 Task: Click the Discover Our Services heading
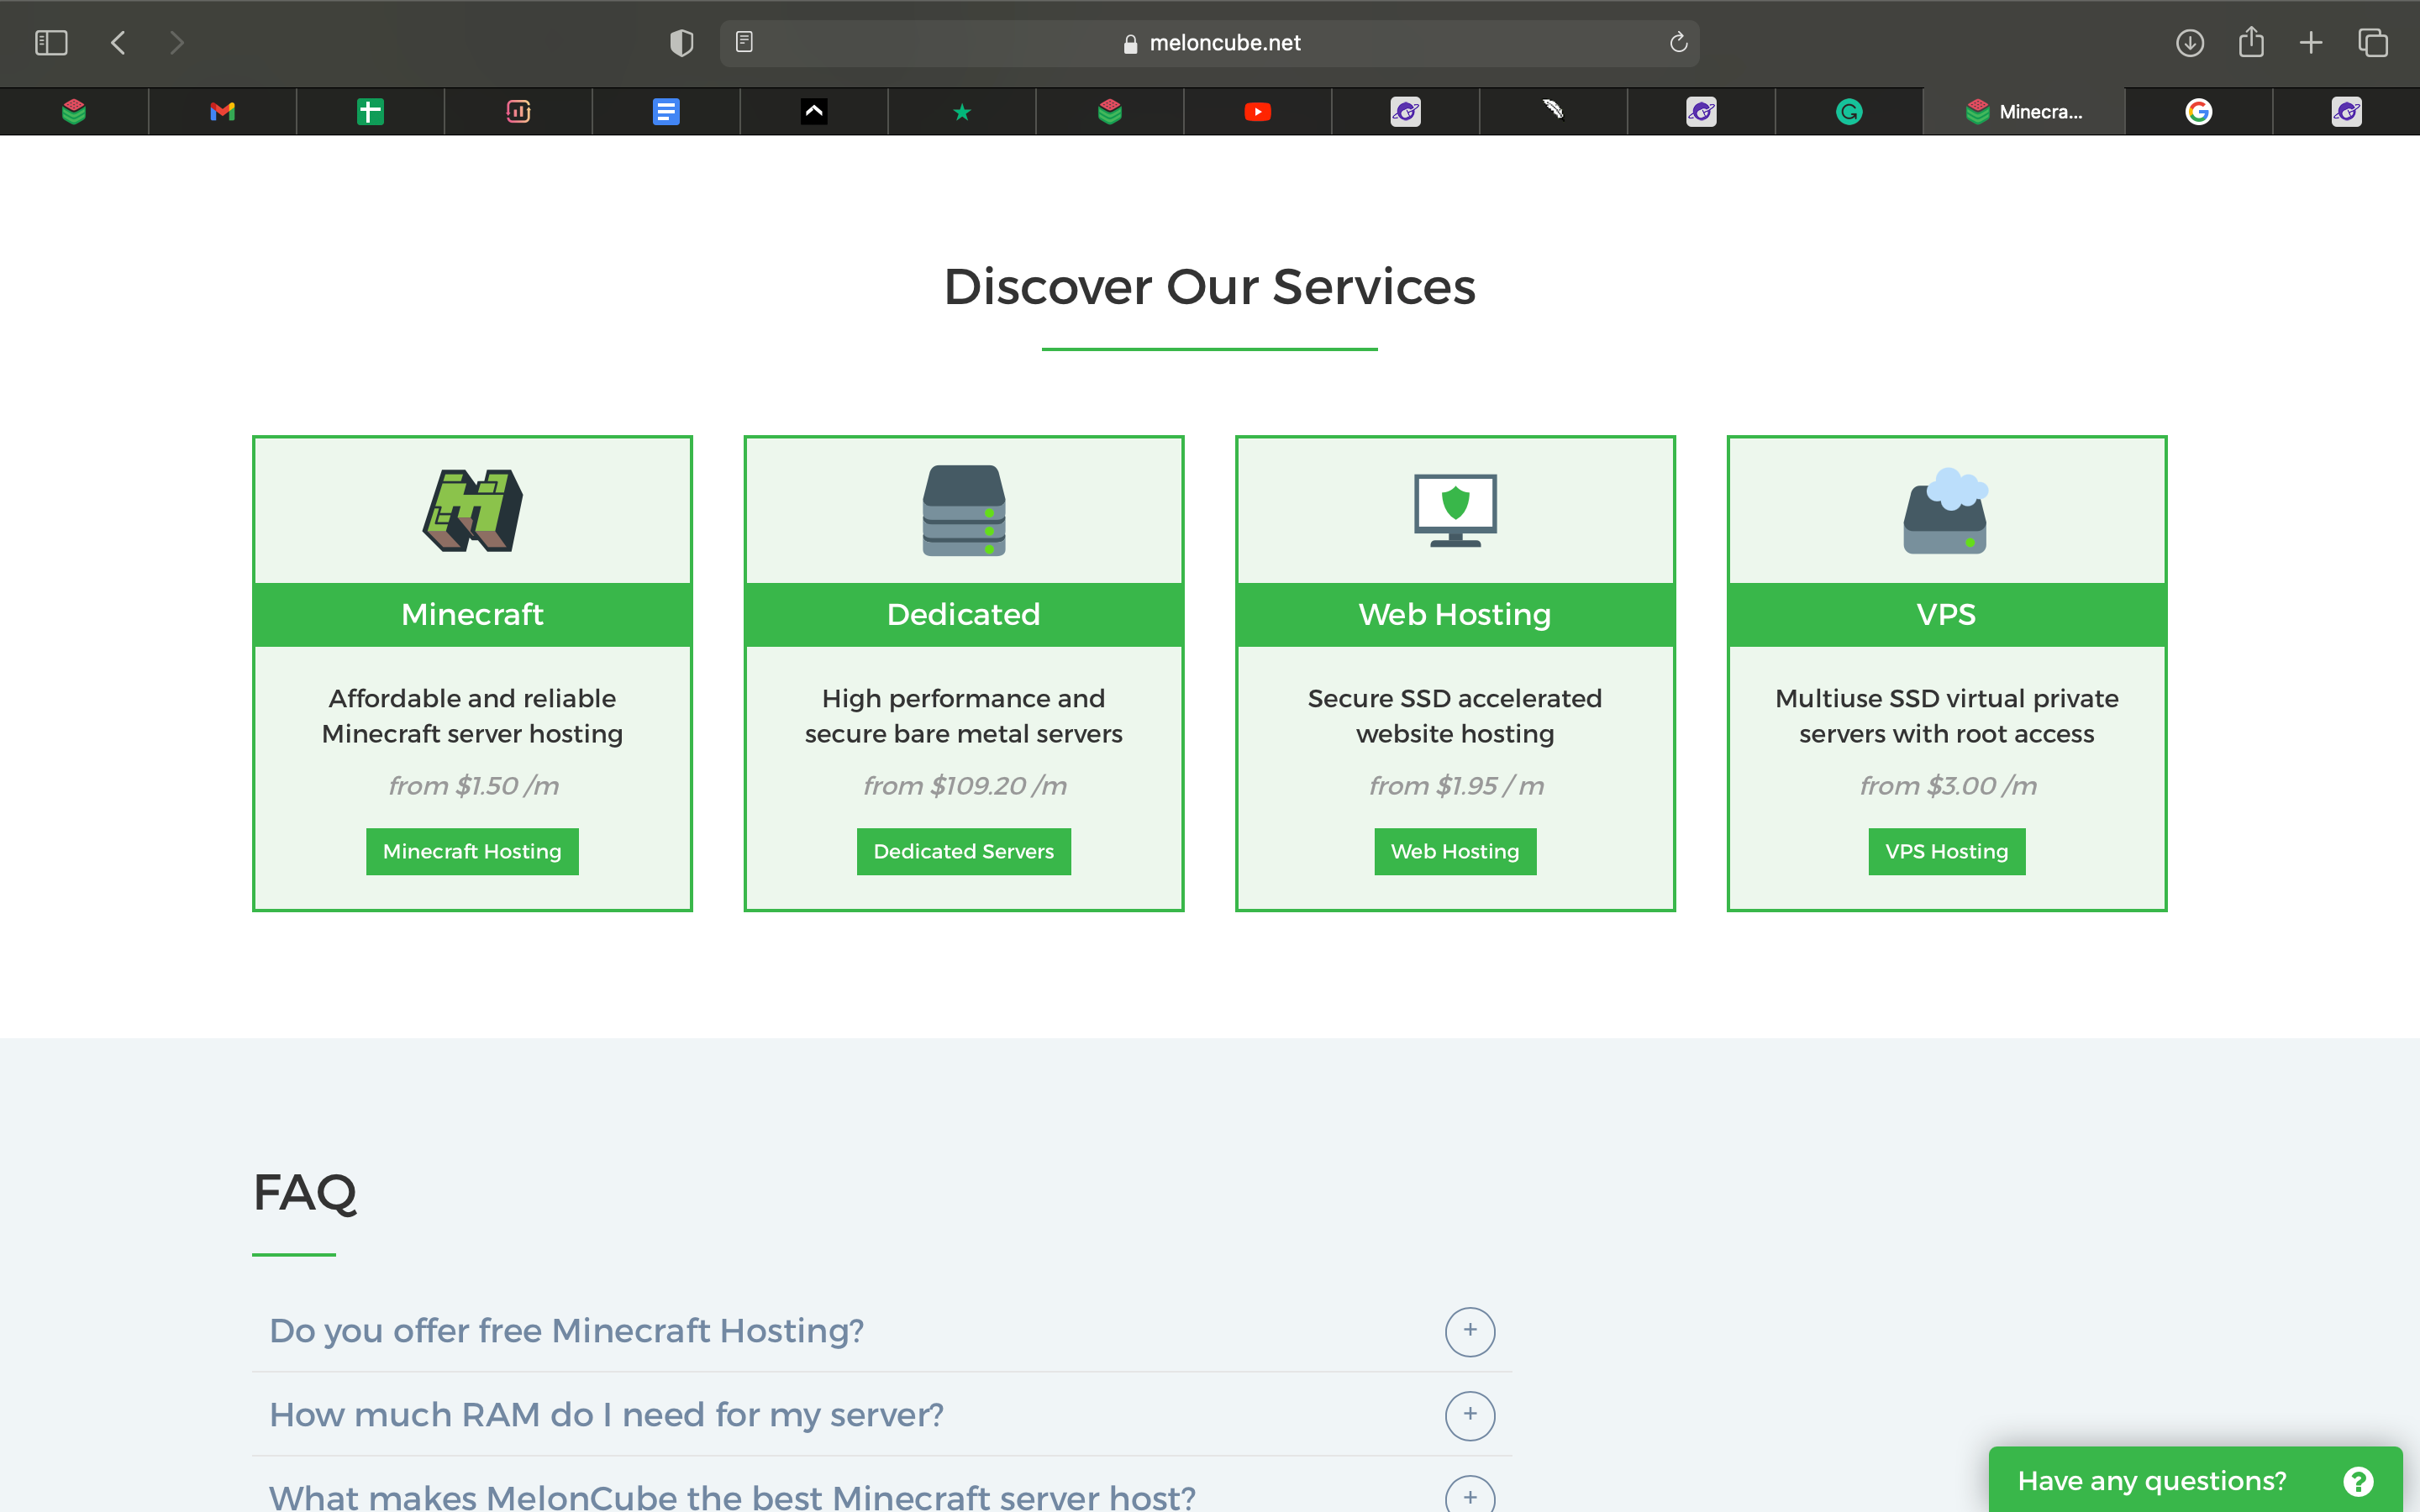point(1209,287)
